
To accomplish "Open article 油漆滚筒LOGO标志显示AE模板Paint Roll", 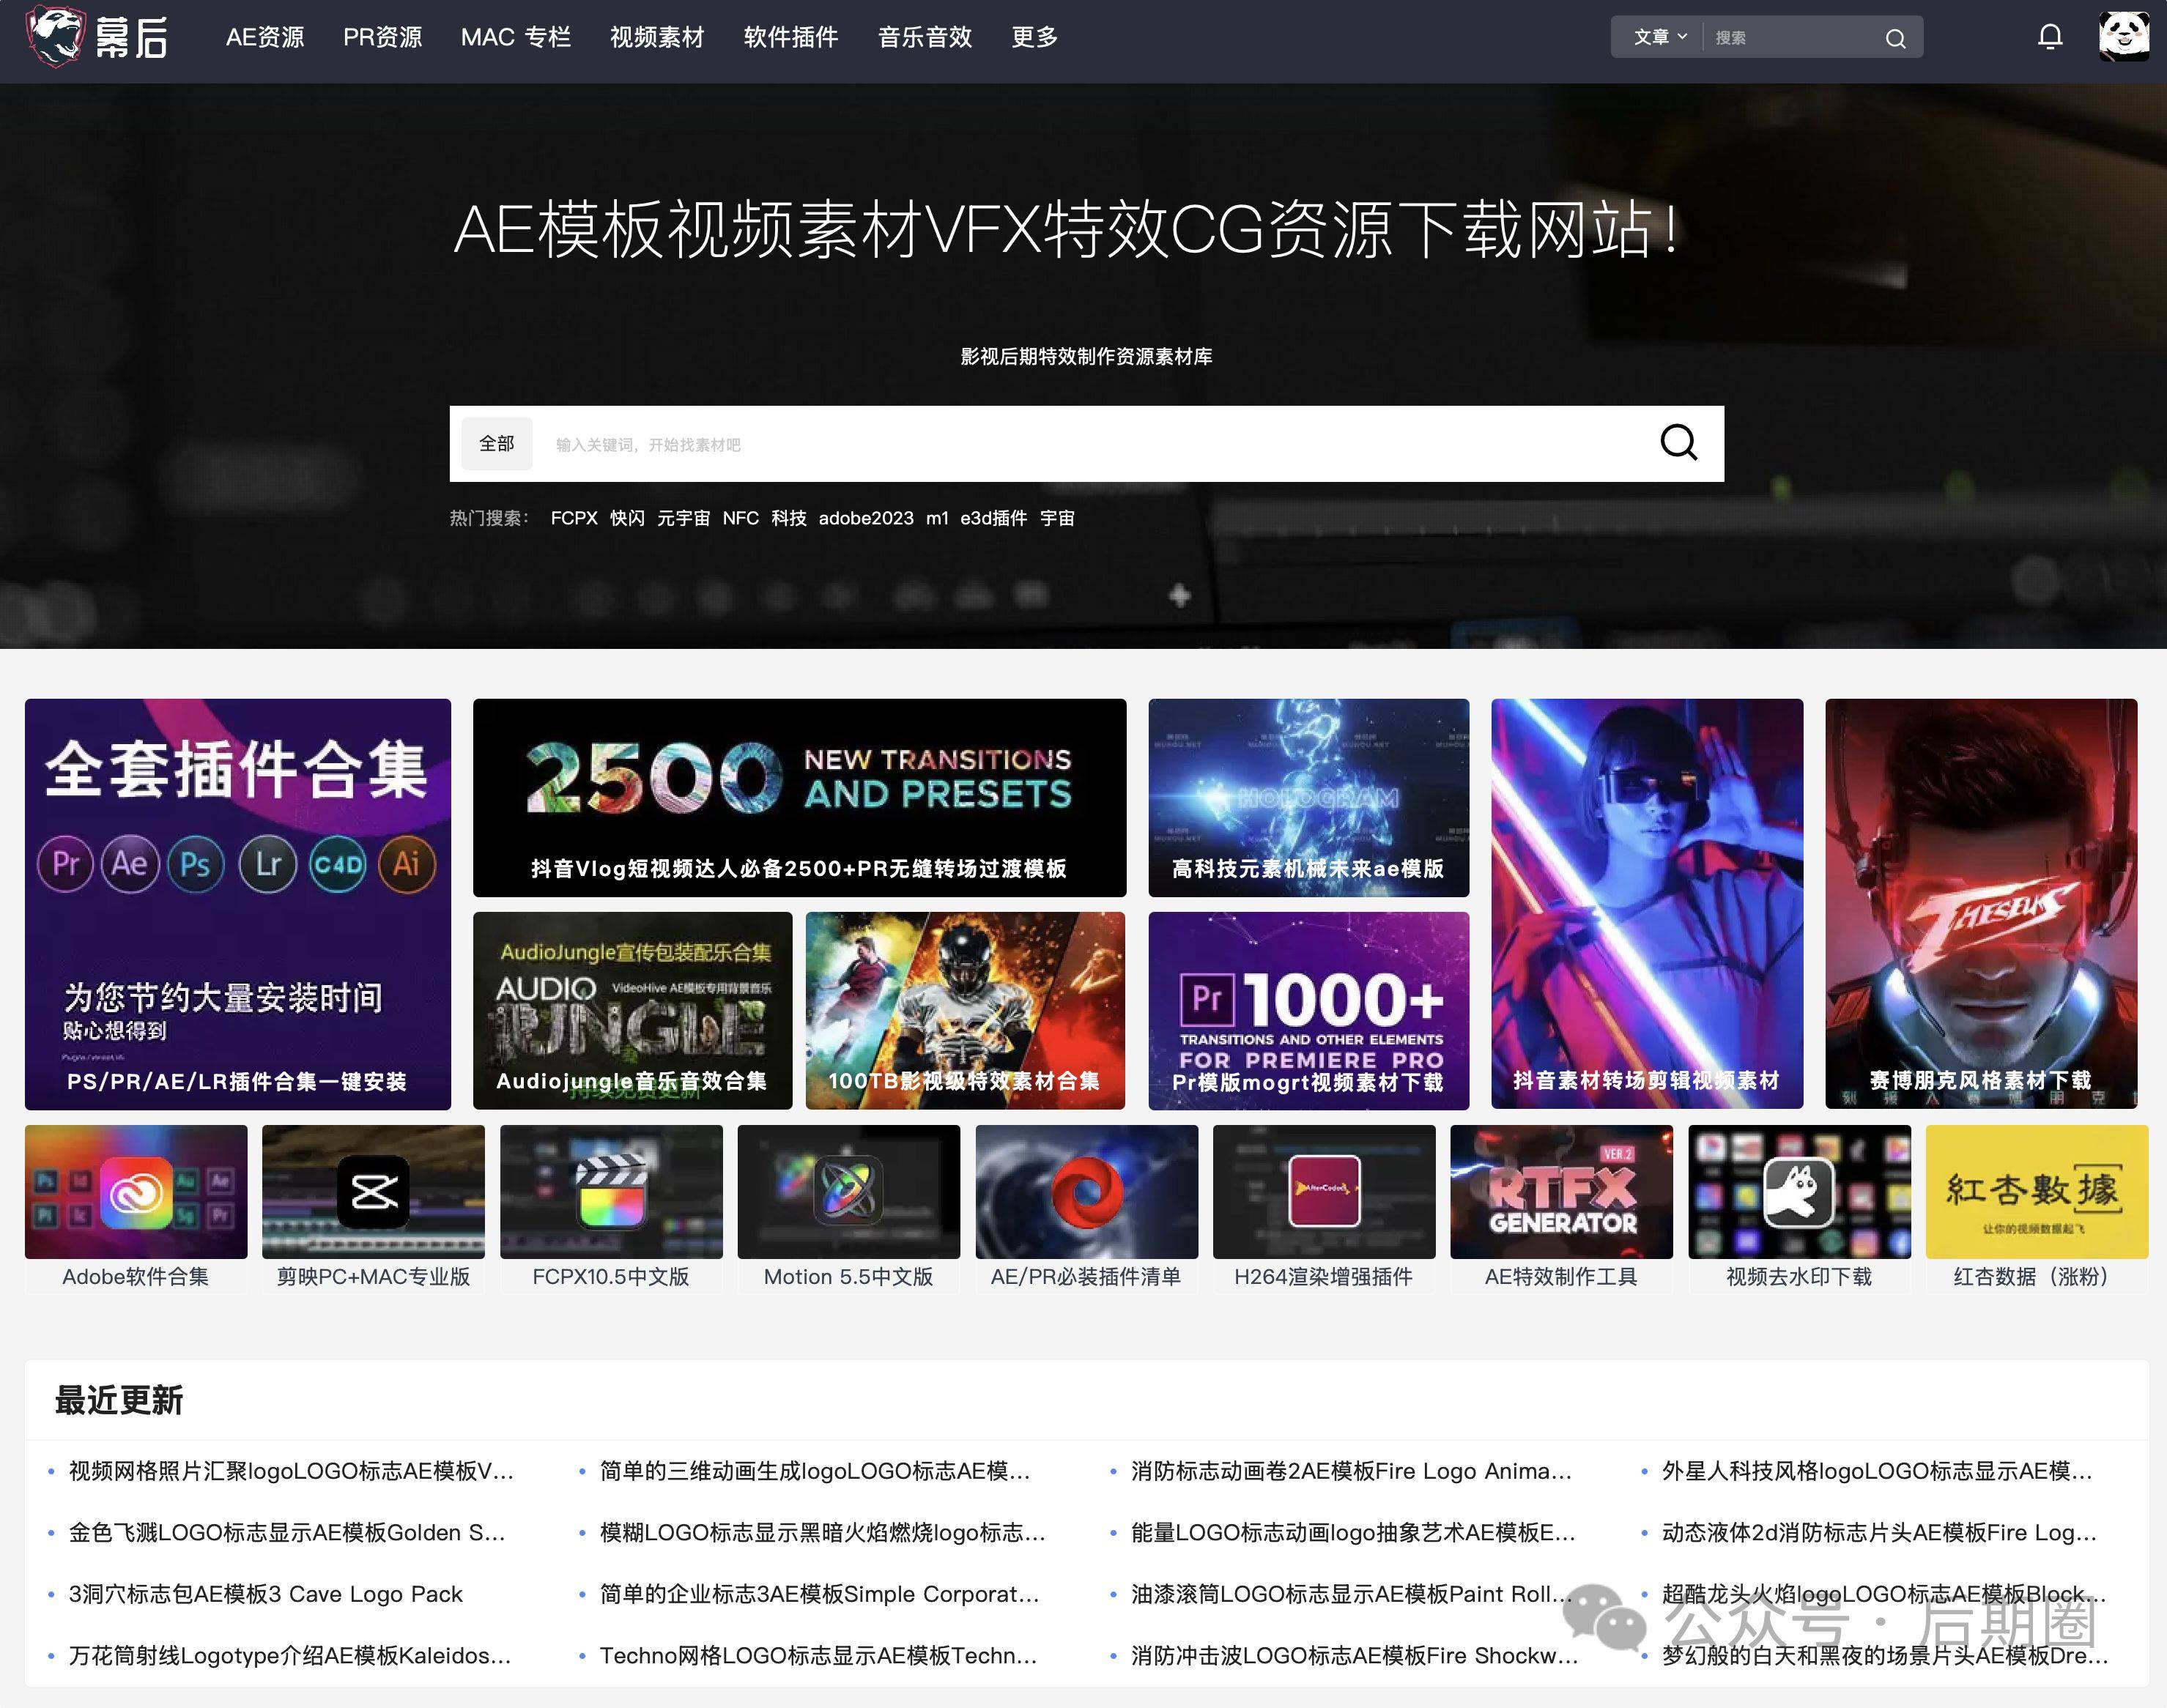I will (1352, 1594).
